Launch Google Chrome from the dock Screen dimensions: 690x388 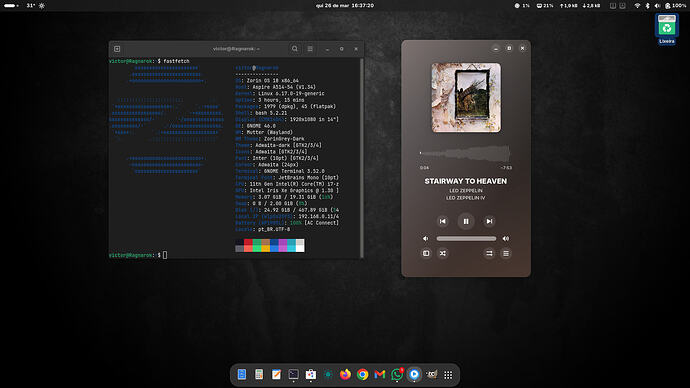[x=363, y=374]
